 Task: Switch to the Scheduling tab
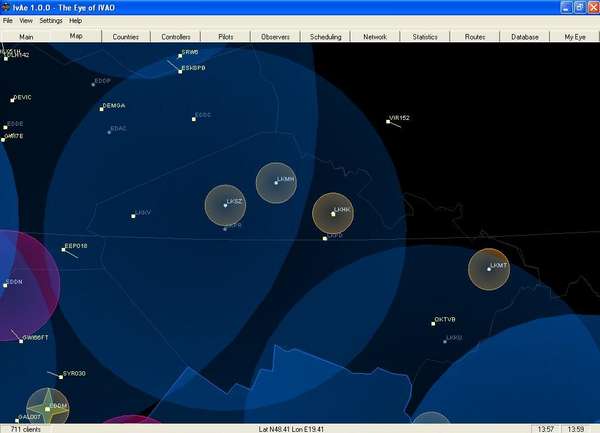pyautogui.click(x=325, y=37)
